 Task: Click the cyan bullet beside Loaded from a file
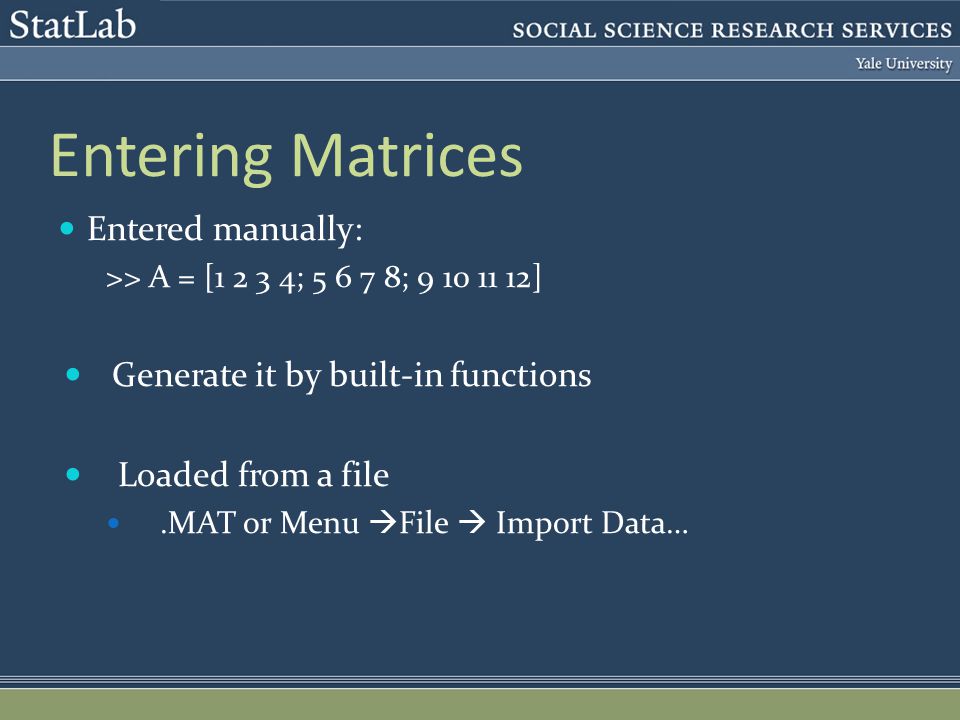(x=73, y=474)
